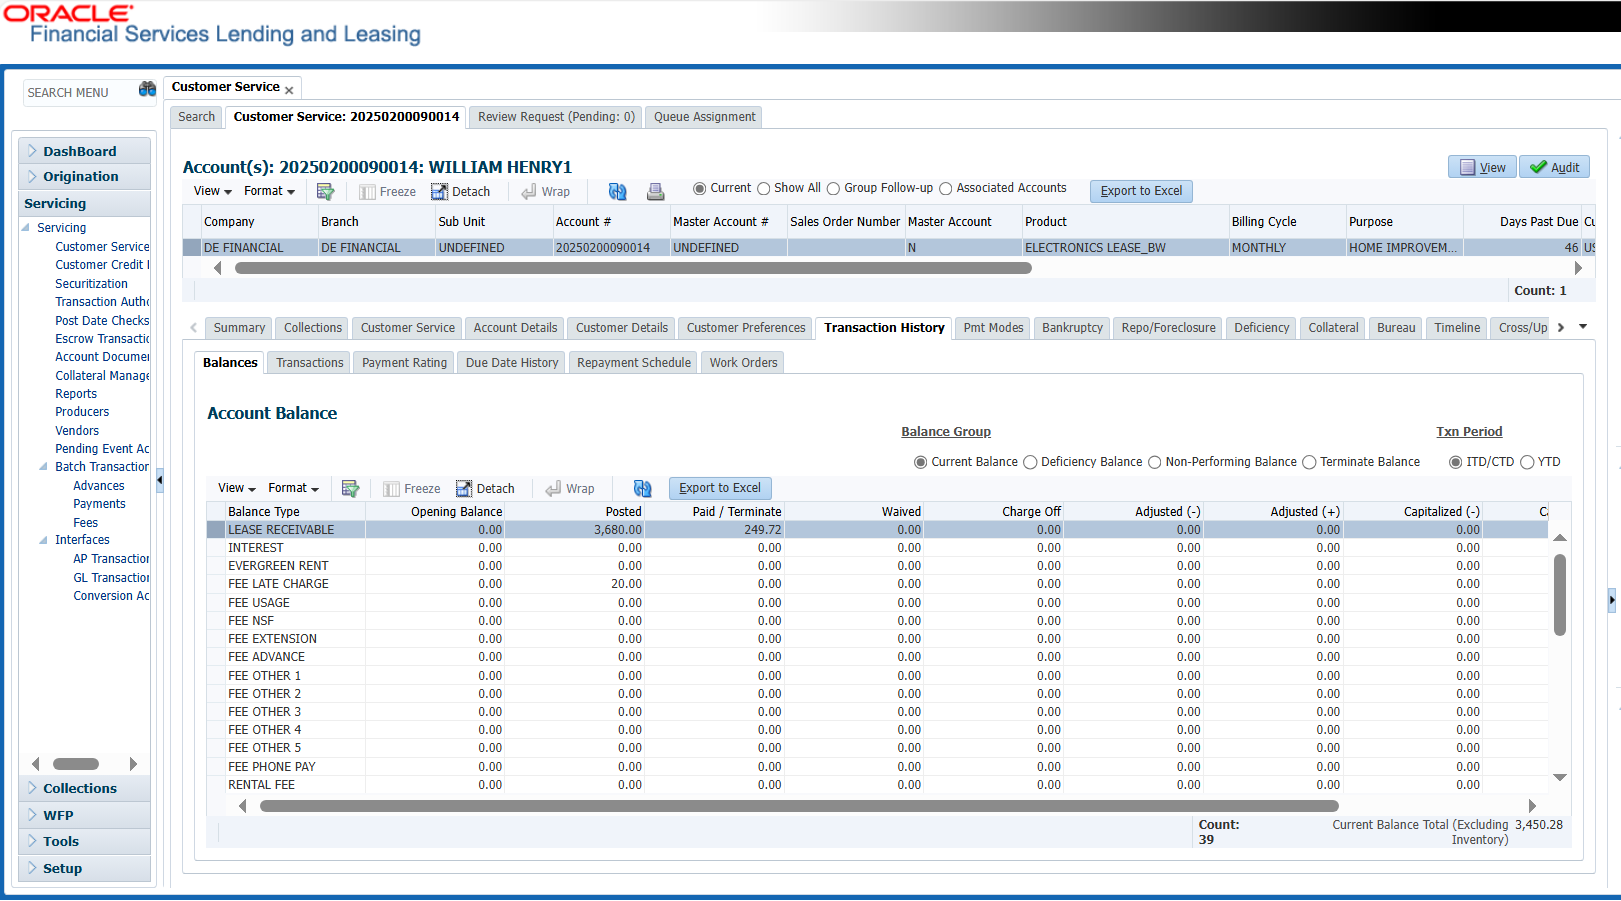This screenshot has height=901, width=1621.
Task: Collapse the left navigation panel splitter
Action: tap(159, 481)
